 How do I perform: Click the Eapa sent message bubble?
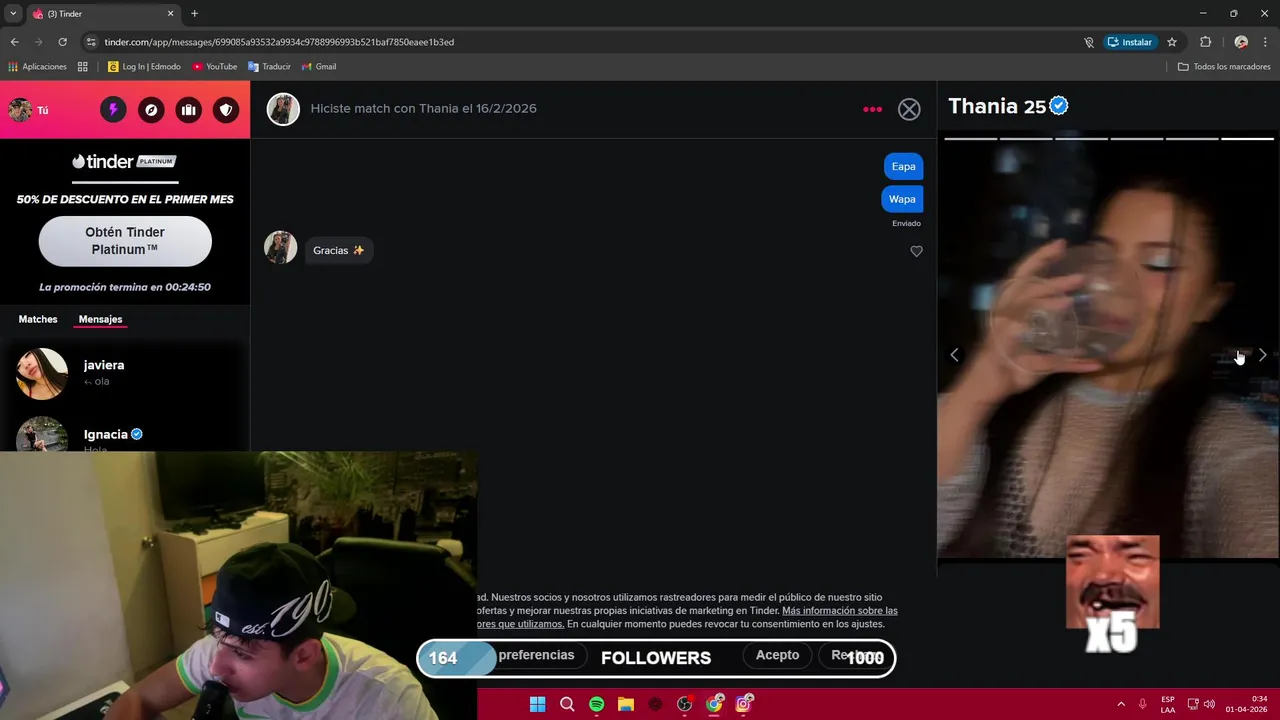point(903,167)
